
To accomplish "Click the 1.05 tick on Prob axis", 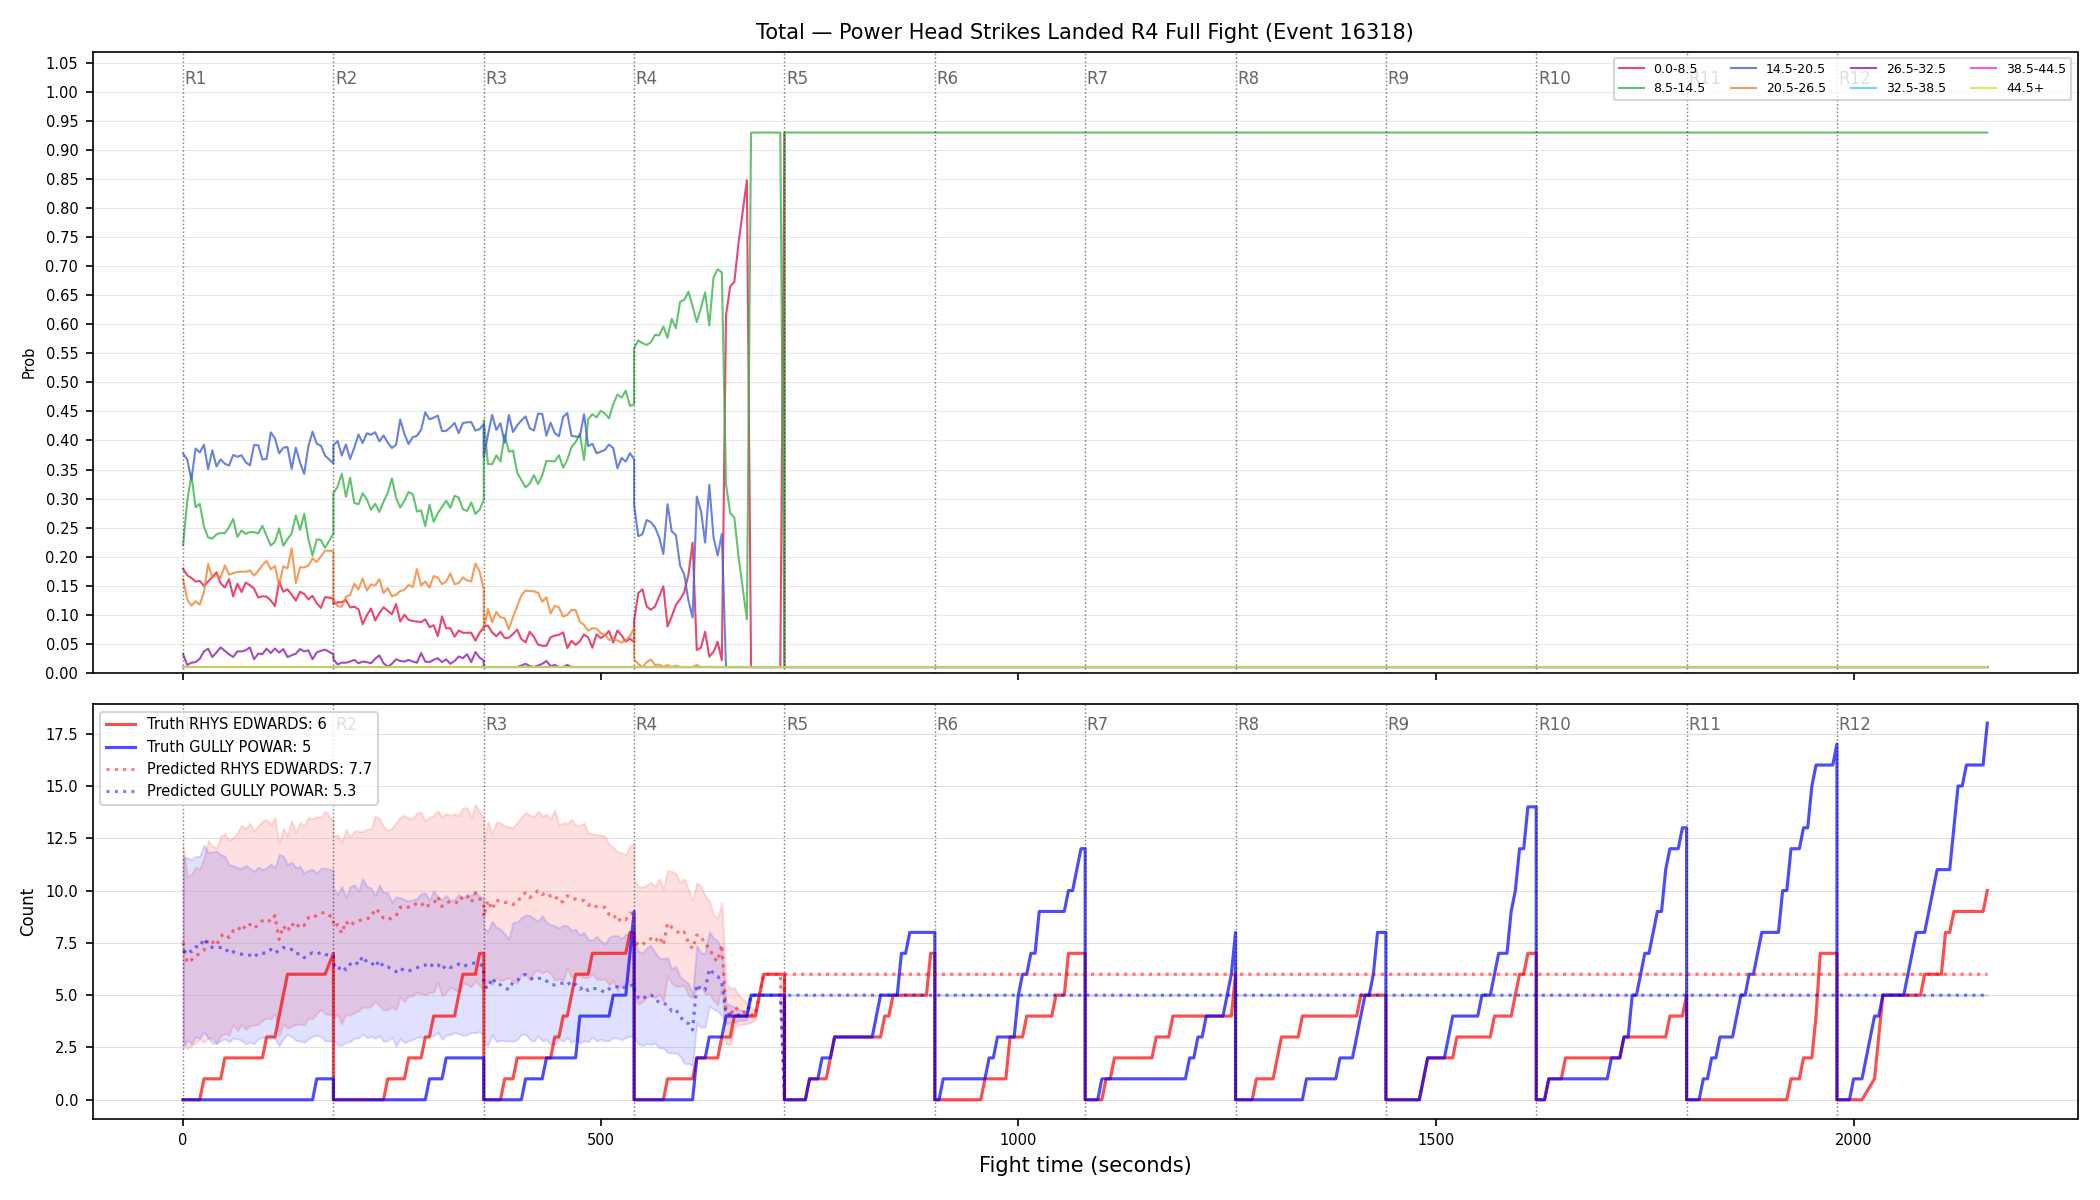I will (61, 63).
